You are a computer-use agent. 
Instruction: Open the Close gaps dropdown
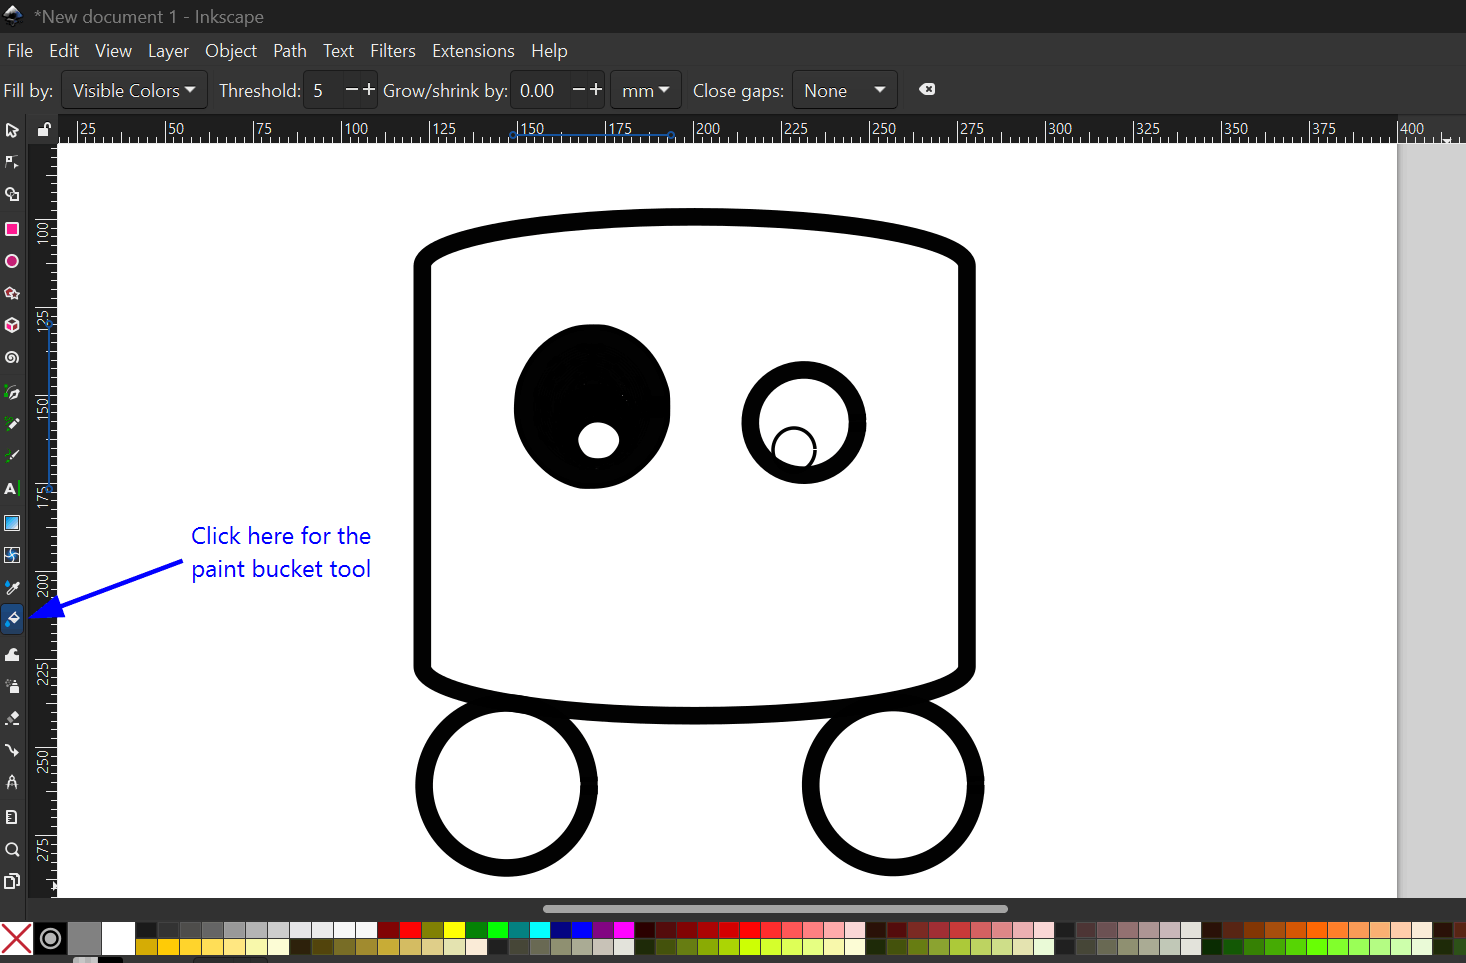844,90
